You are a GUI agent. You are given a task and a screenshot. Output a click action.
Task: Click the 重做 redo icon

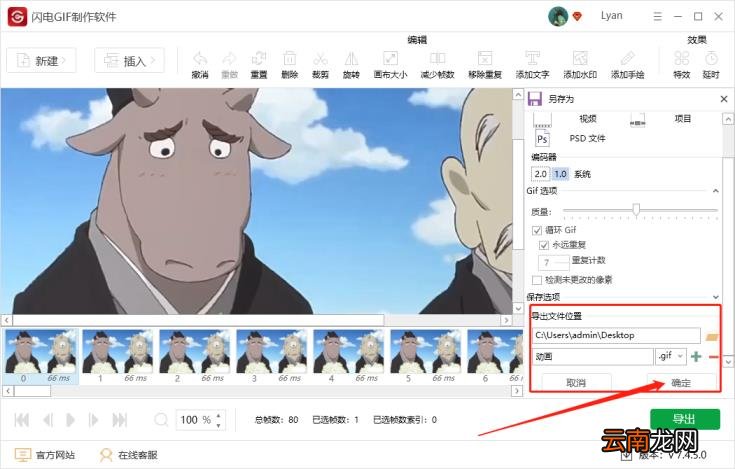tap(229, 59)
